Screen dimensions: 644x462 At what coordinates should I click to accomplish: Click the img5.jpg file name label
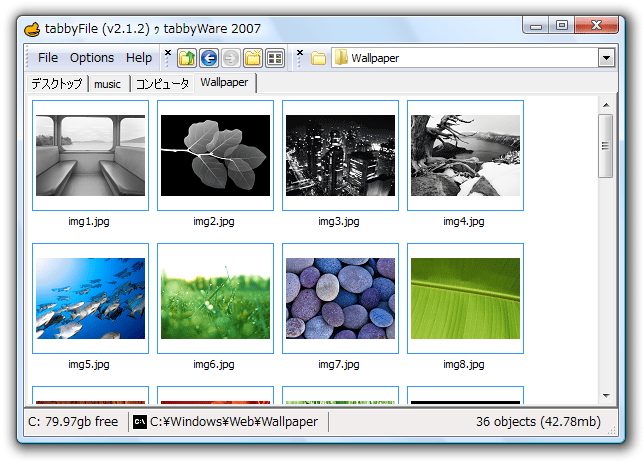click(89, 365)
